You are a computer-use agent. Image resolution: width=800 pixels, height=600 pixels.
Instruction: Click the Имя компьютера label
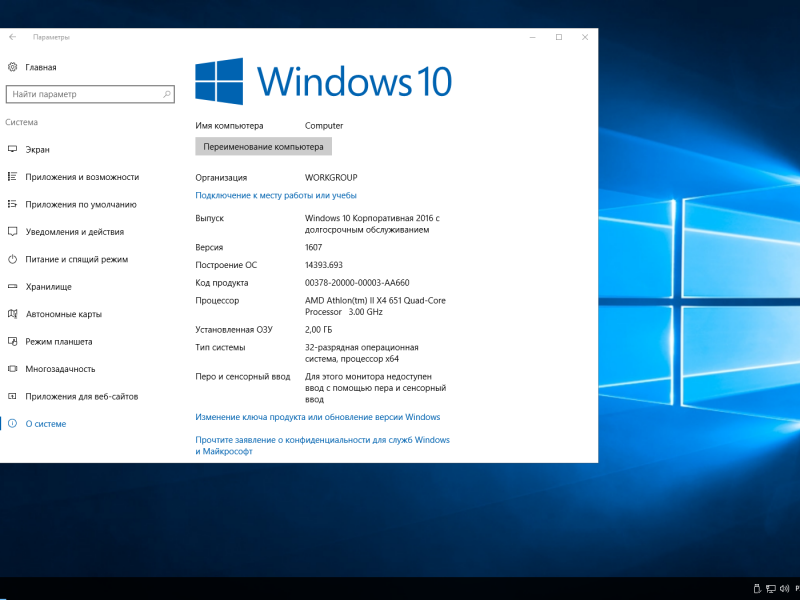pyautogui.click(x=229, y=126)
